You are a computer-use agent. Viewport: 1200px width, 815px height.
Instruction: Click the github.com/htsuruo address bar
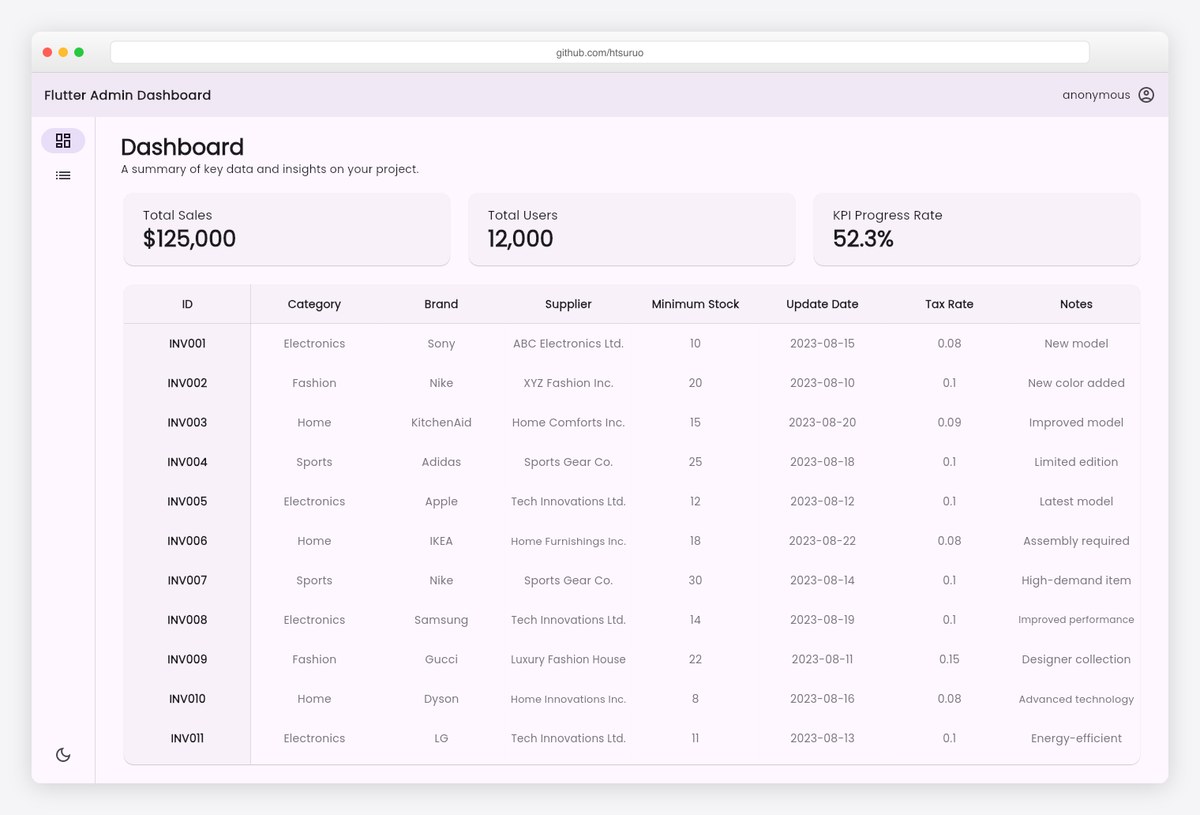coord(600,52)
